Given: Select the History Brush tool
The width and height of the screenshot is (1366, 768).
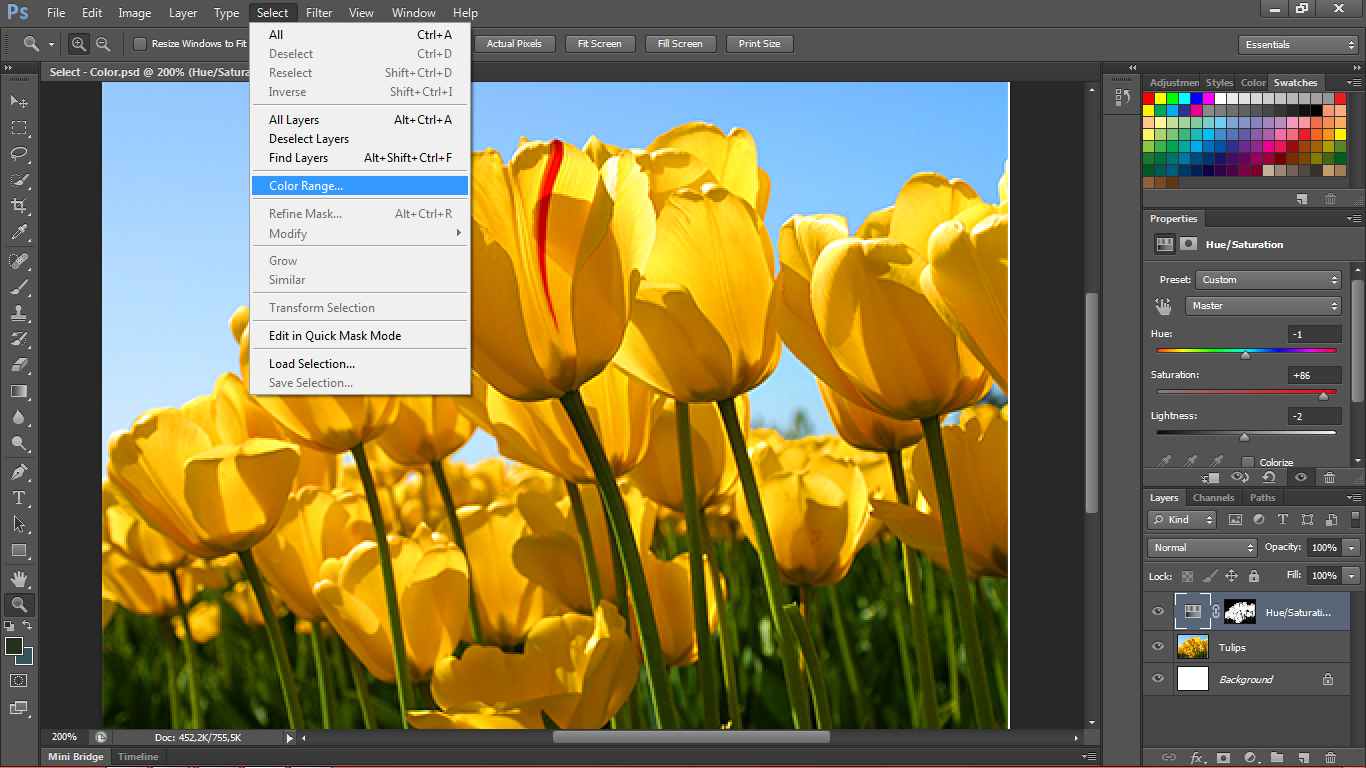Looking at the screenshot, I should 19,339.
